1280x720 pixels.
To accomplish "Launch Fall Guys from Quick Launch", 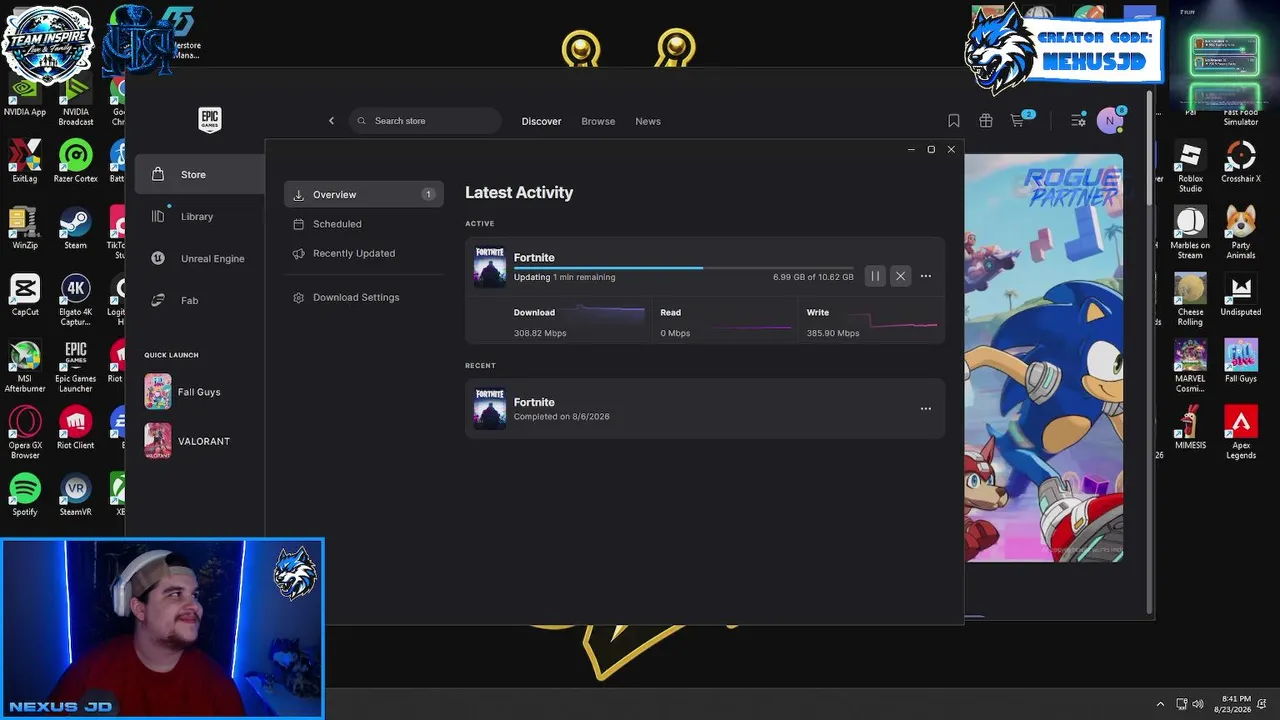I will click(x=183, y=392).
